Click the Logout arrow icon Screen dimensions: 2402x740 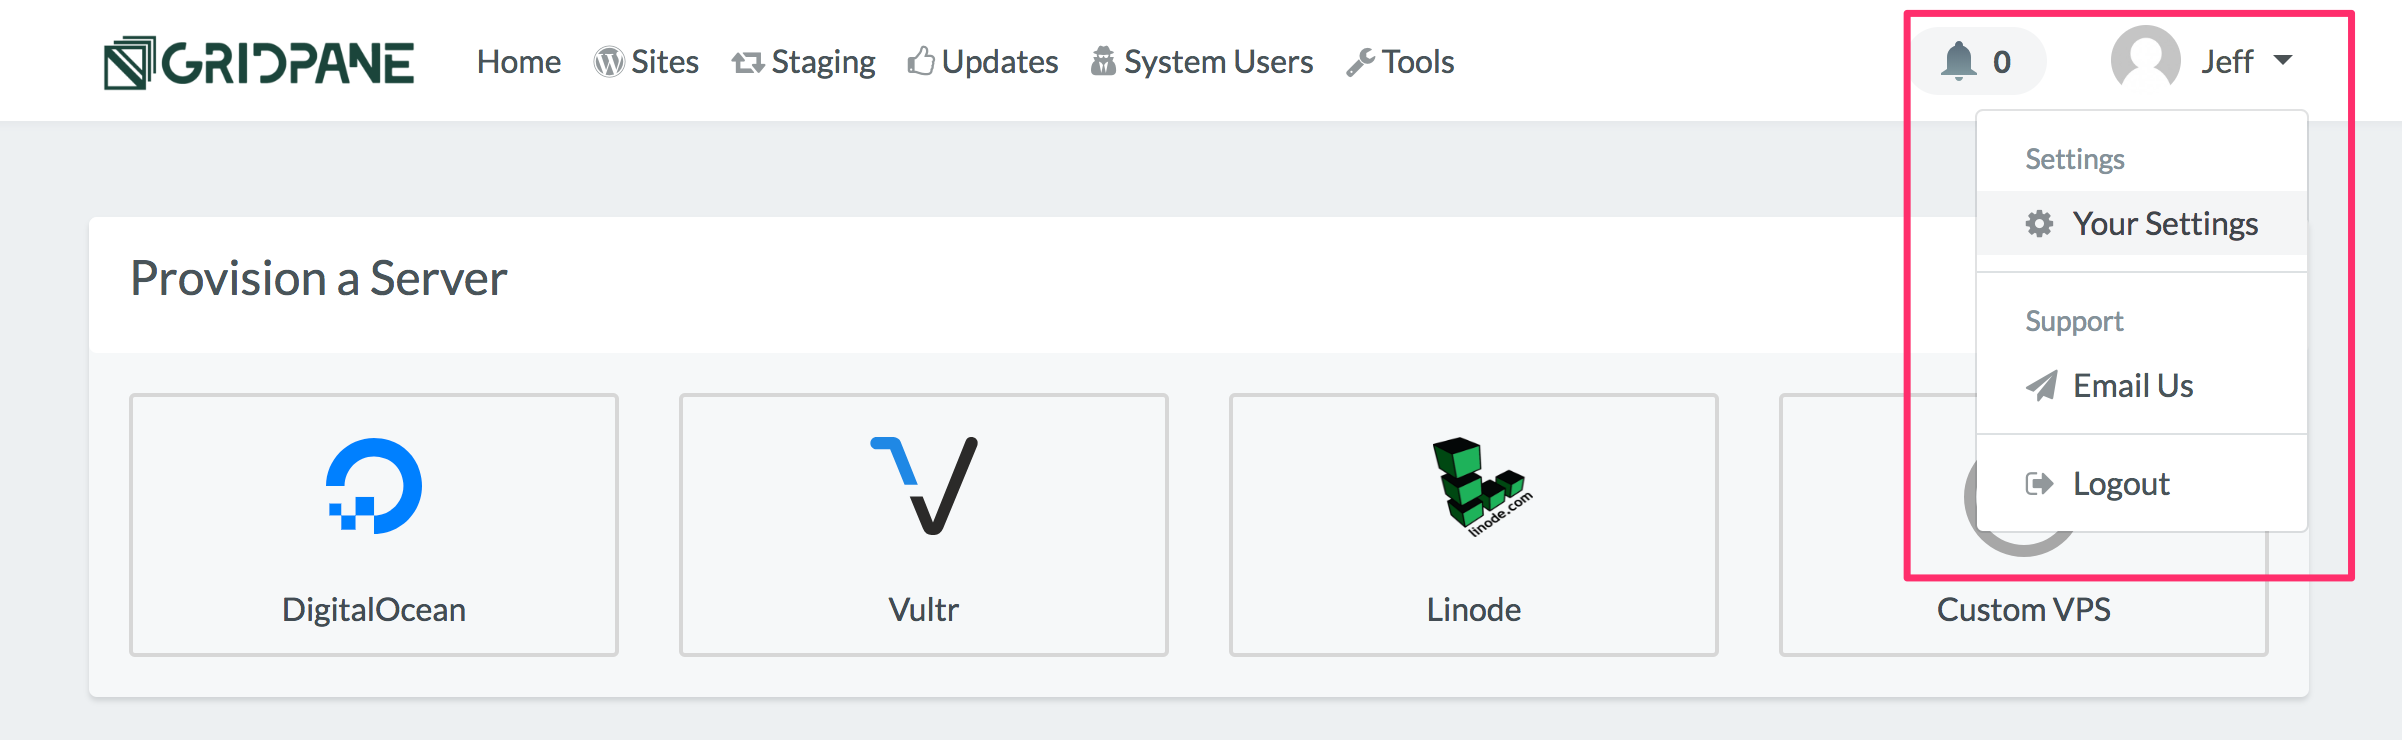[x=2039, y=484]
